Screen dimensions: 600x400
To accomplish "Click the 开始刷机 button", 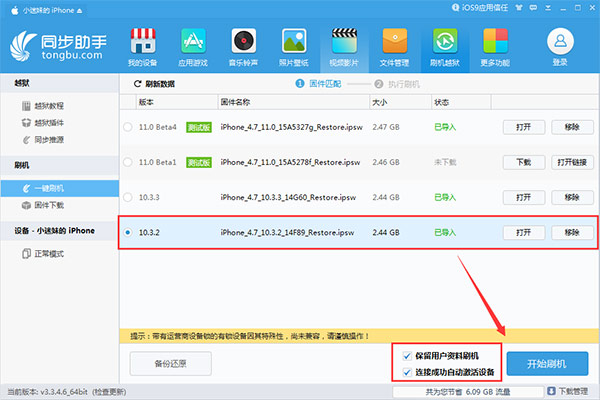I will 547,364.
